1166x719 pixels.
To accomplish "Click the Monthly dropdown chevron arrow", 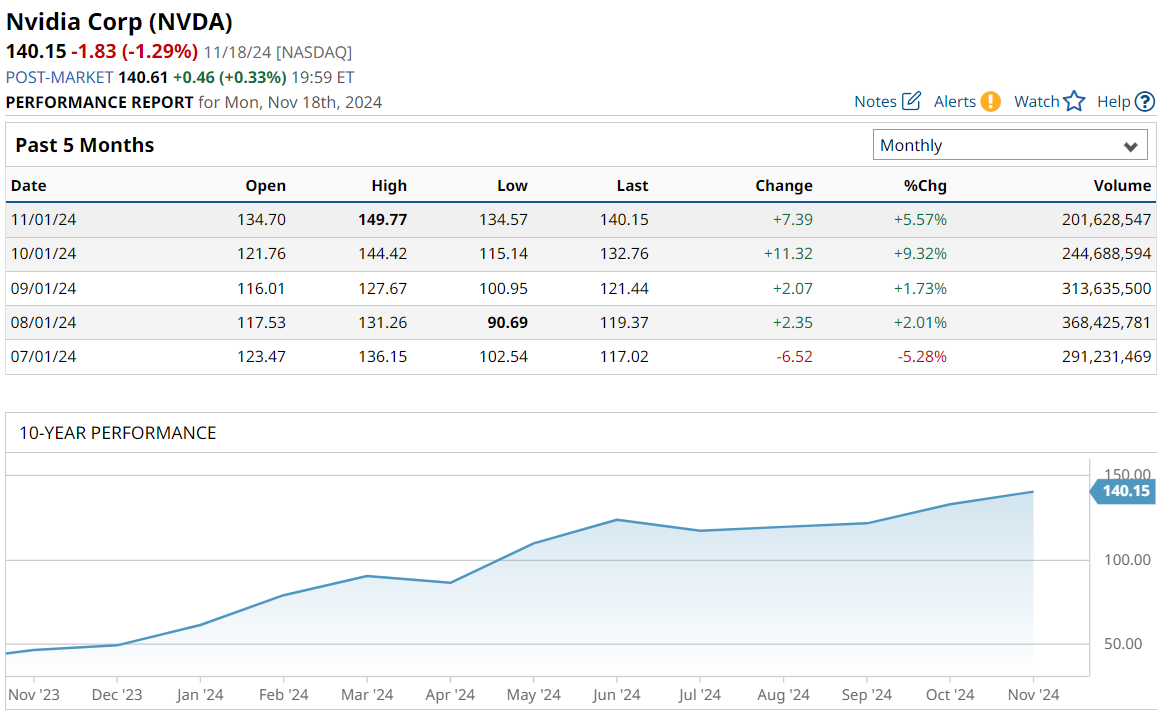I will pos(1130,146).
